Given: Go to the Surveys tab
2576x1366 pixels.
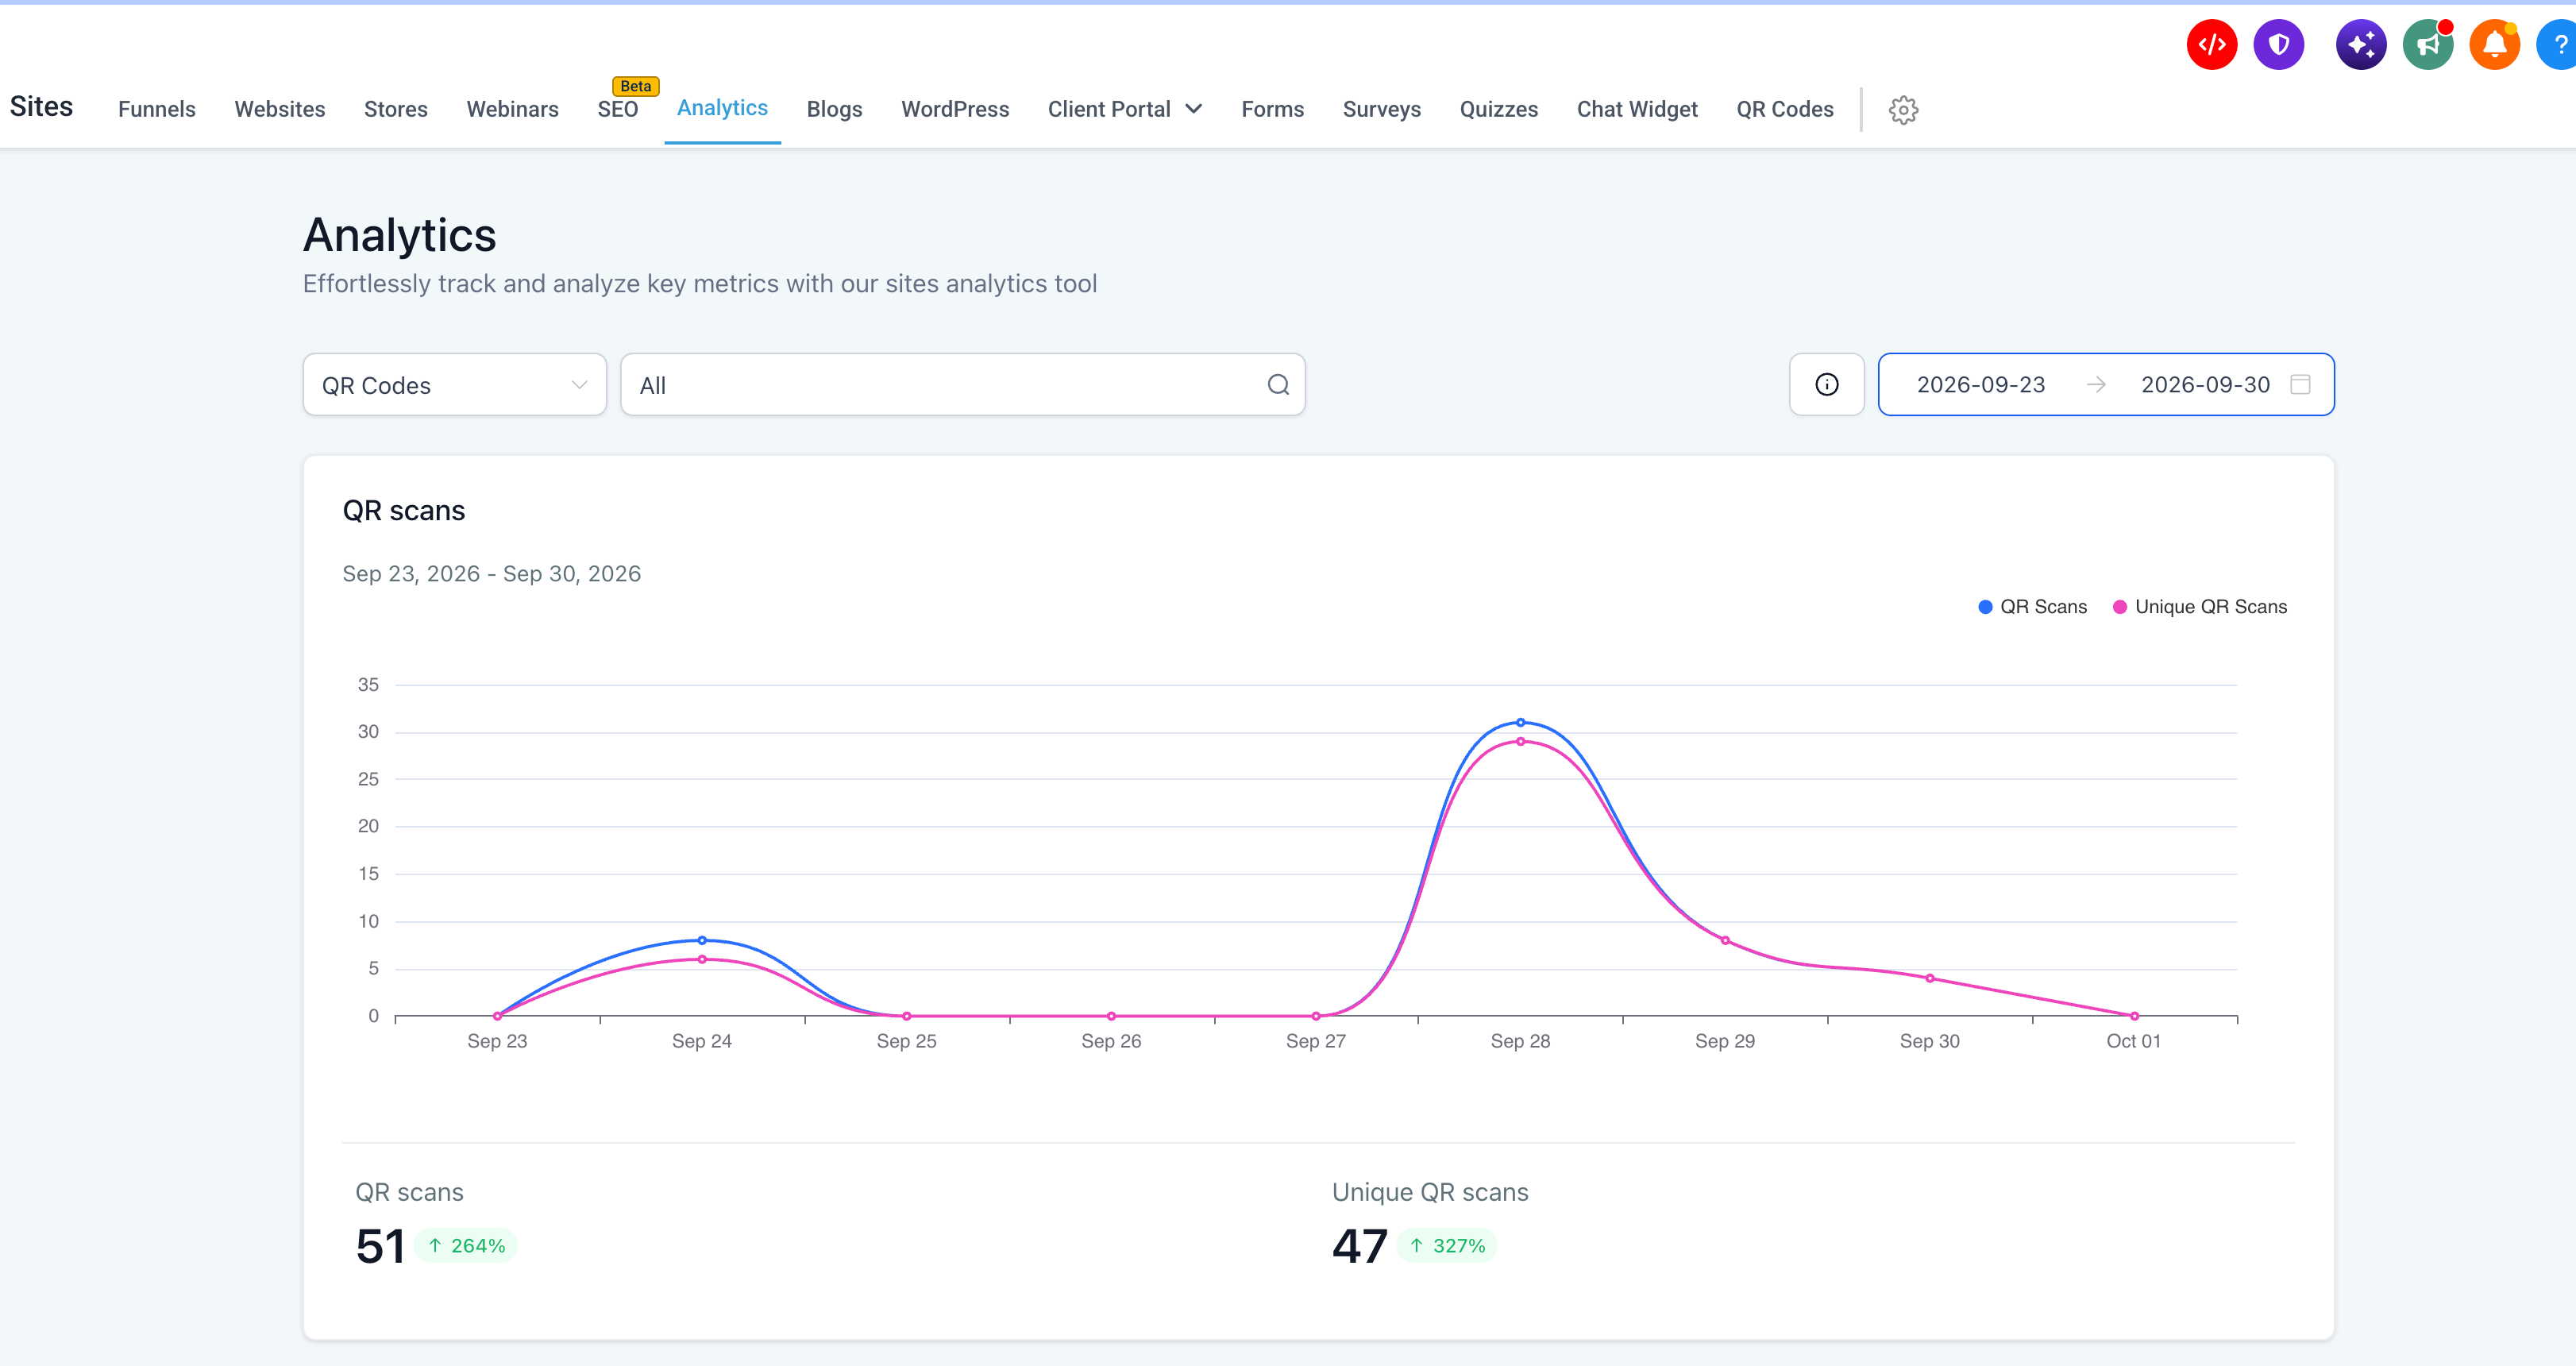Looking at the screenshot, I should tap(1381, 109).
